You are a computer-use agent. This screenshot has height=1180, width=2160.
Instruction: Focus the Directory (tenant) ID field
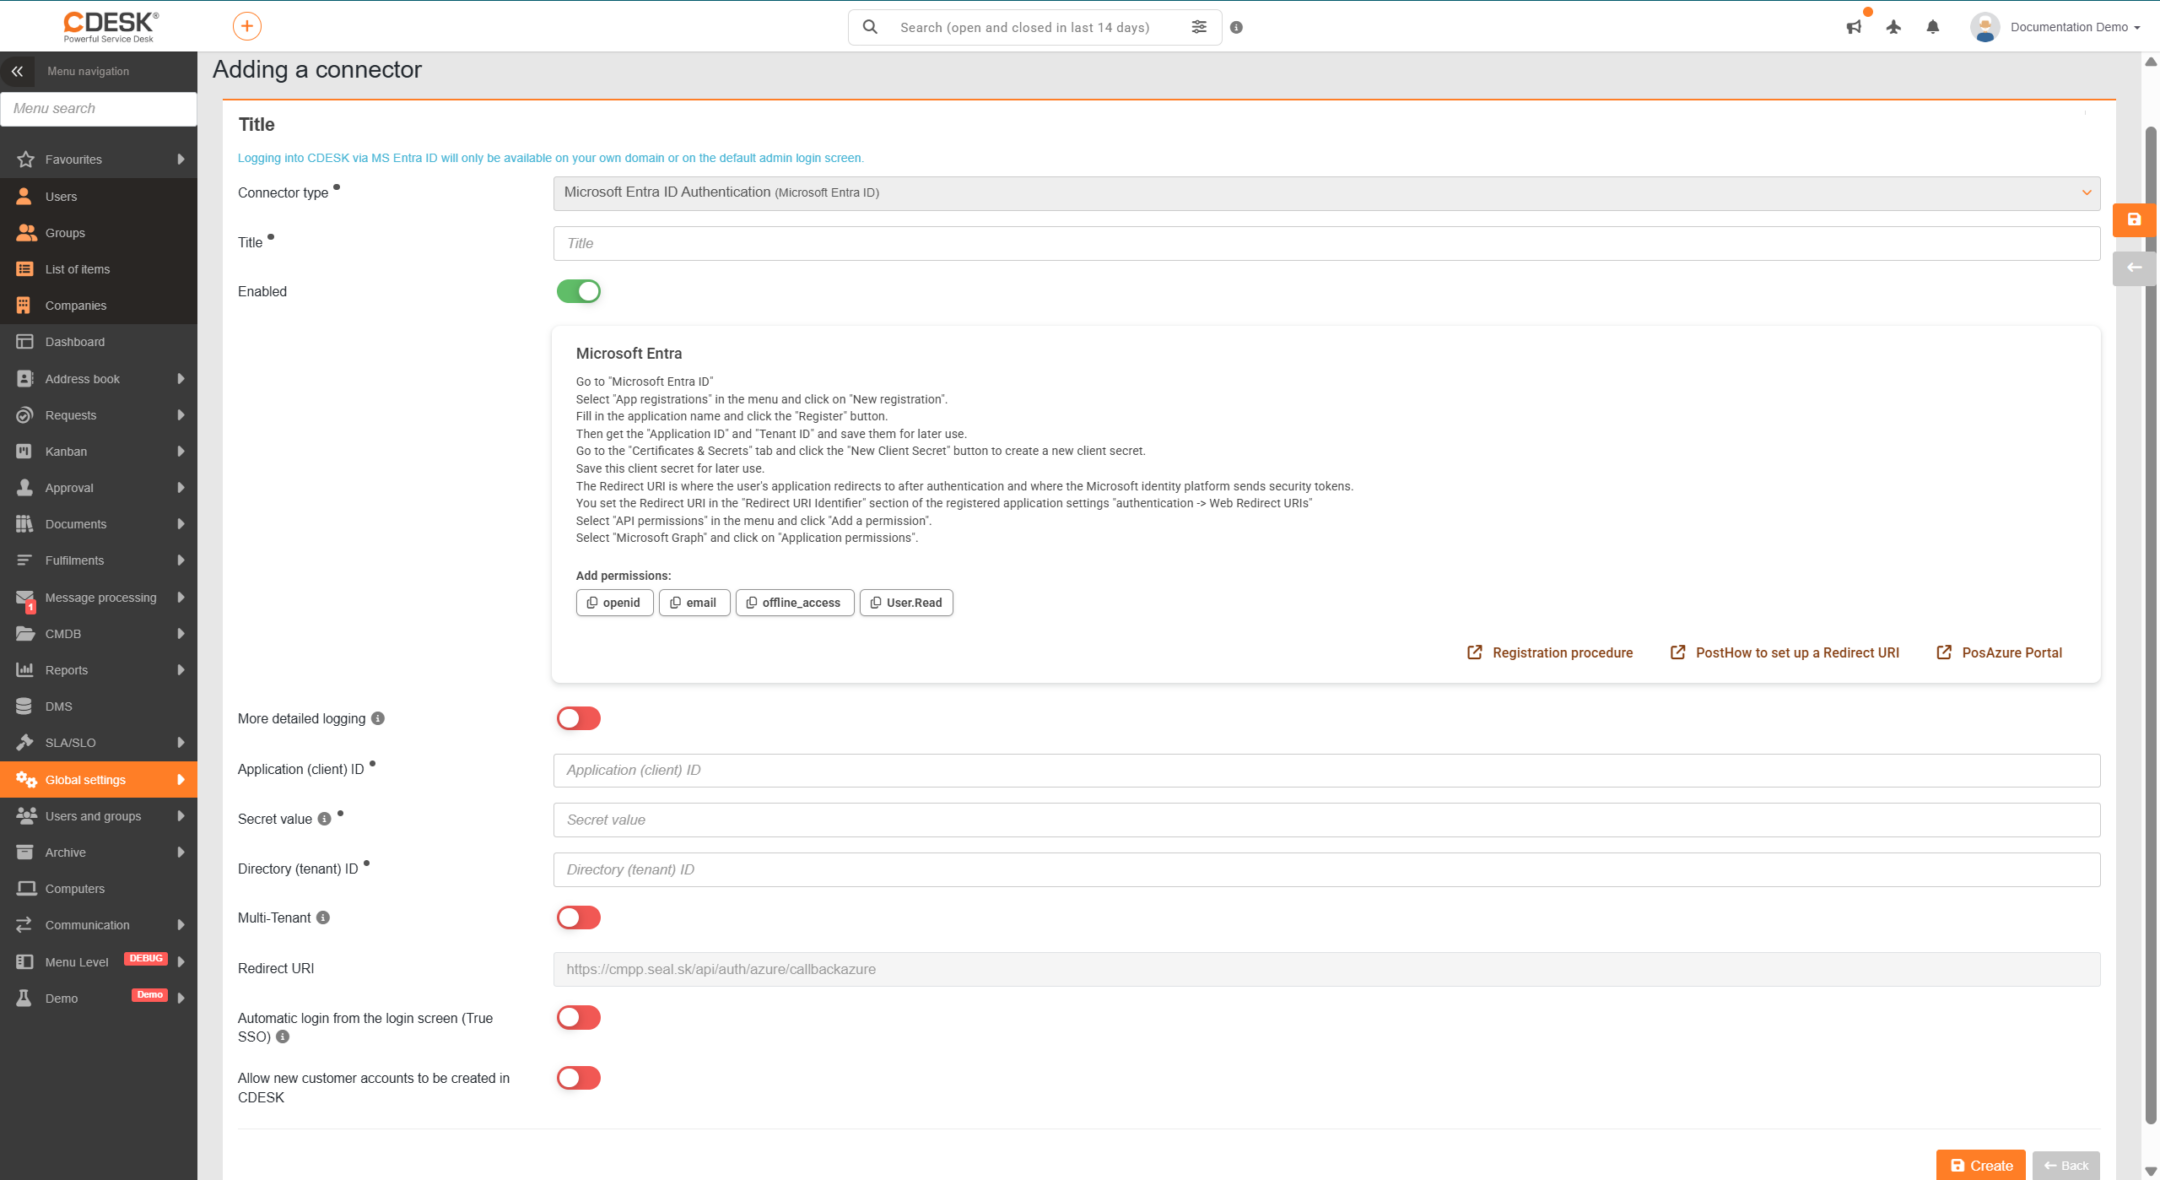click(1326, 870)
